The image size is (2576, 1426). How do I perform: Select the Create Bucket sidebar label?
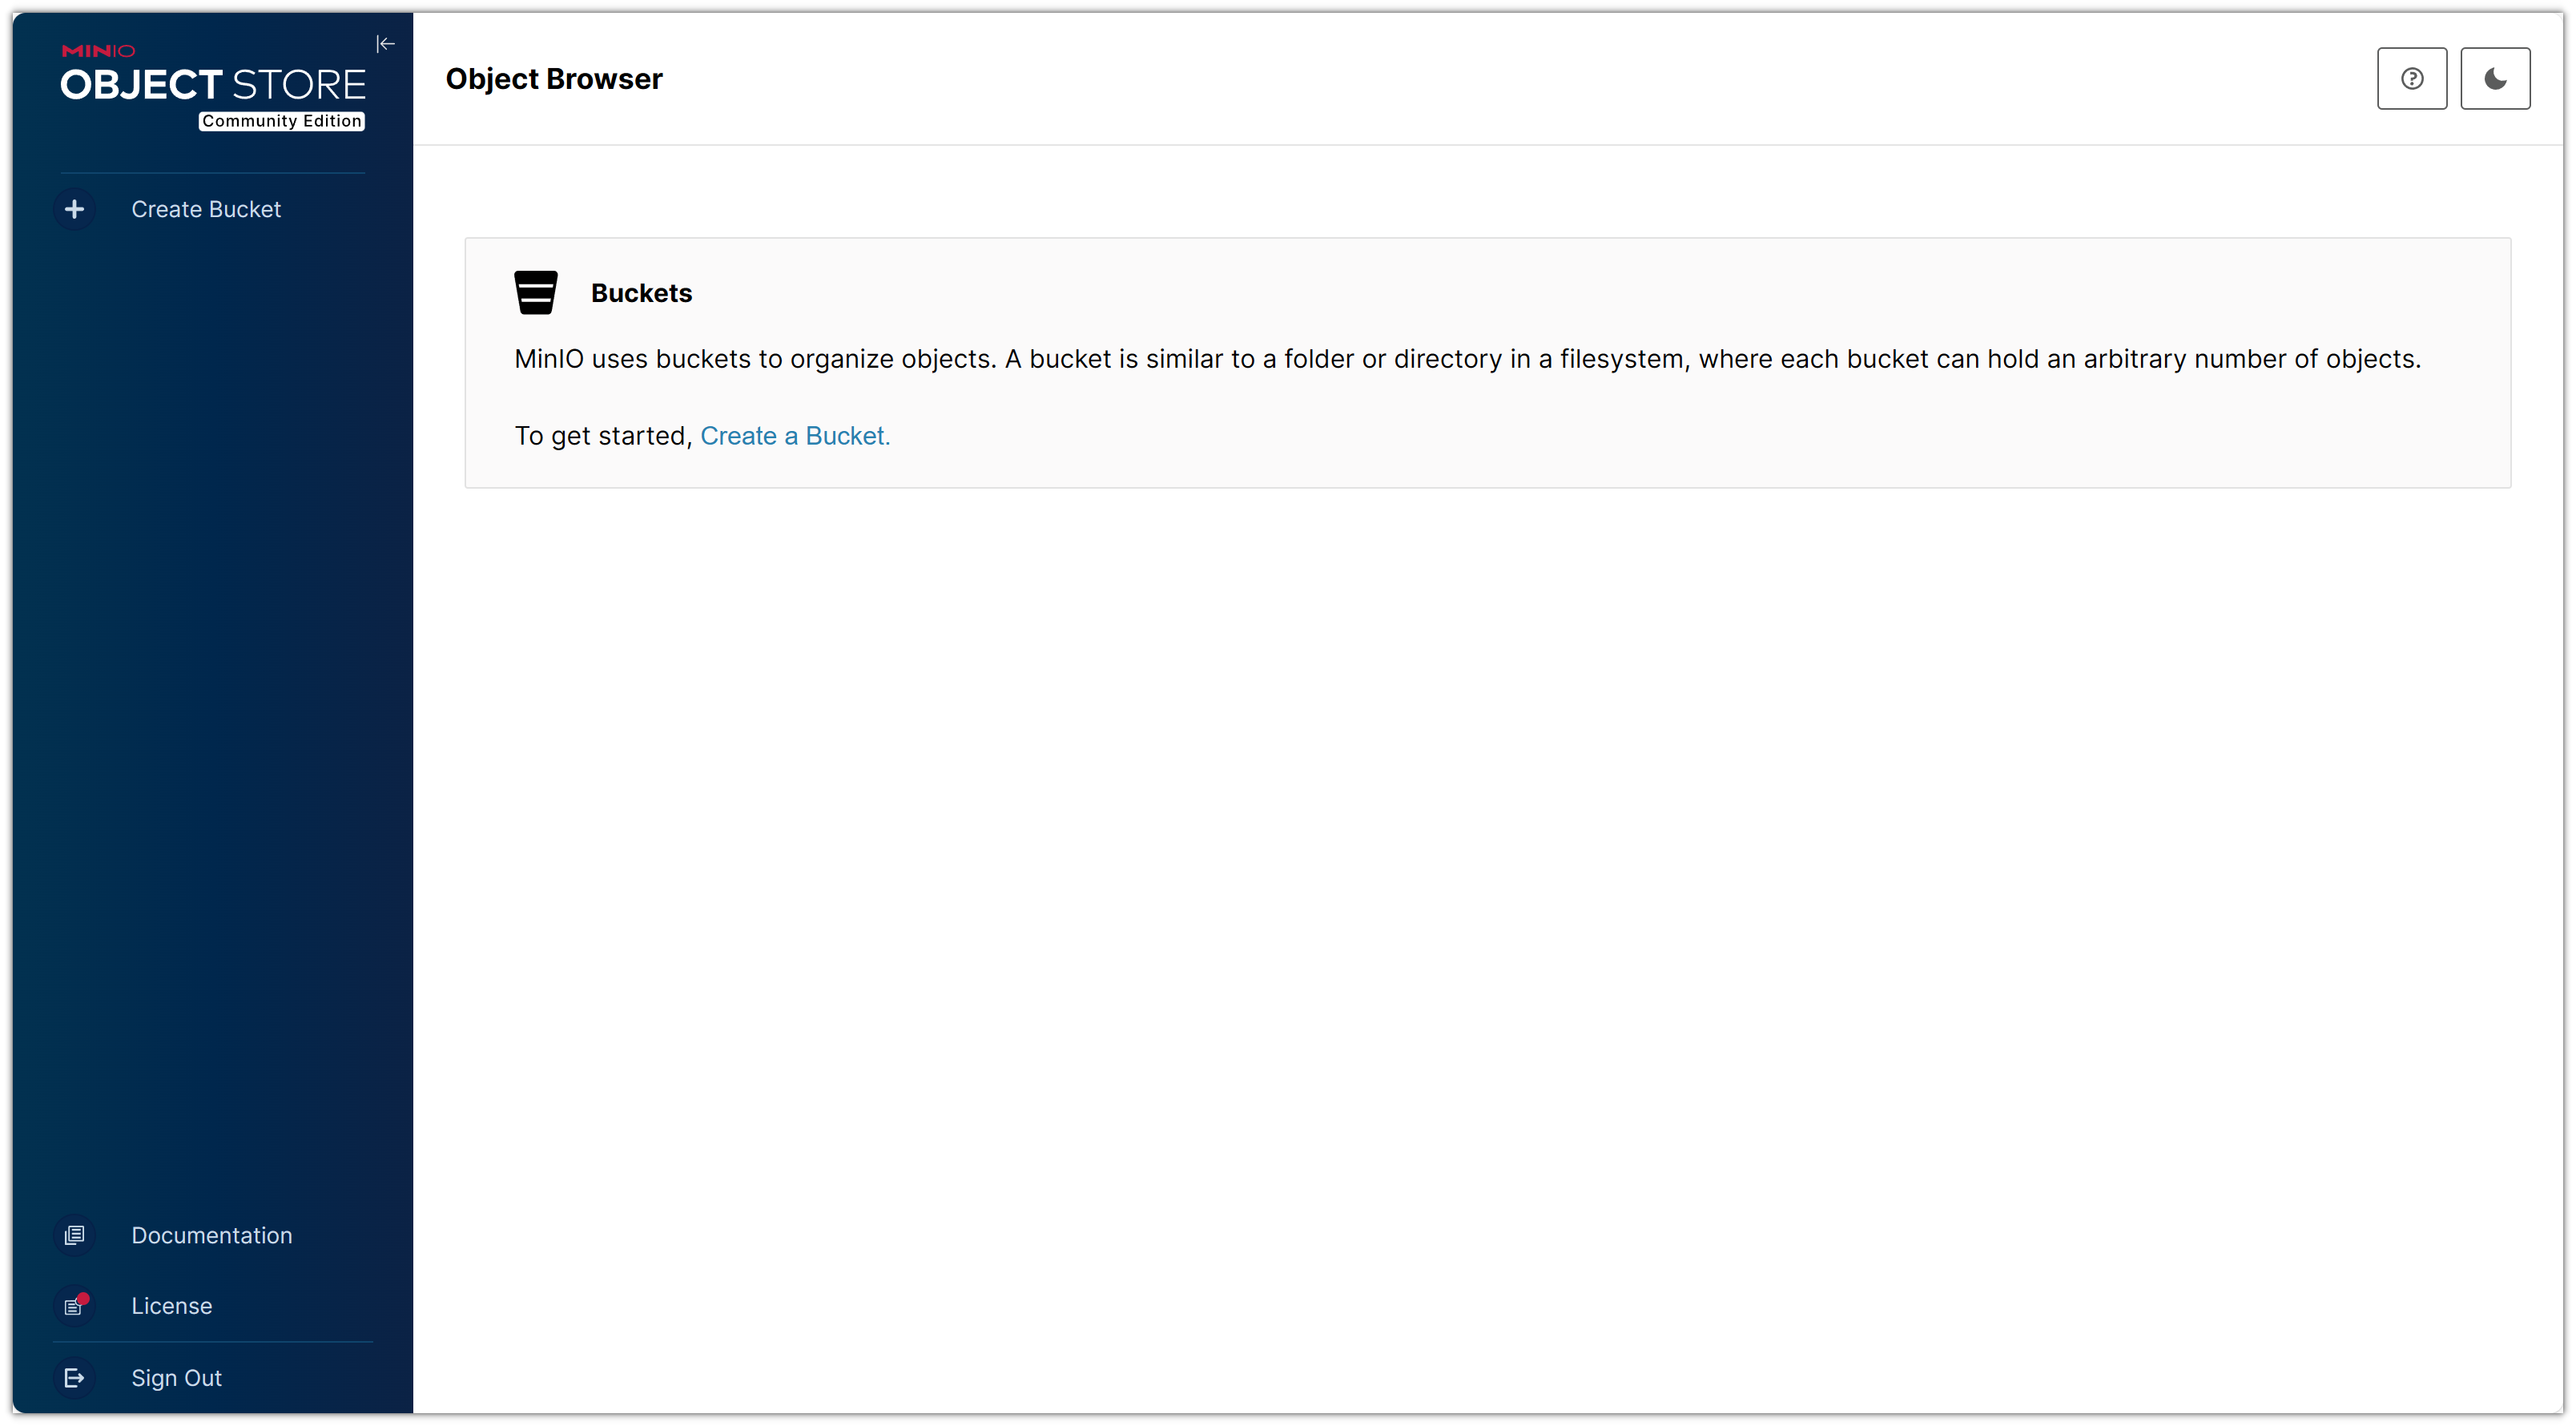pyautogui.click(x=206, y=209)
